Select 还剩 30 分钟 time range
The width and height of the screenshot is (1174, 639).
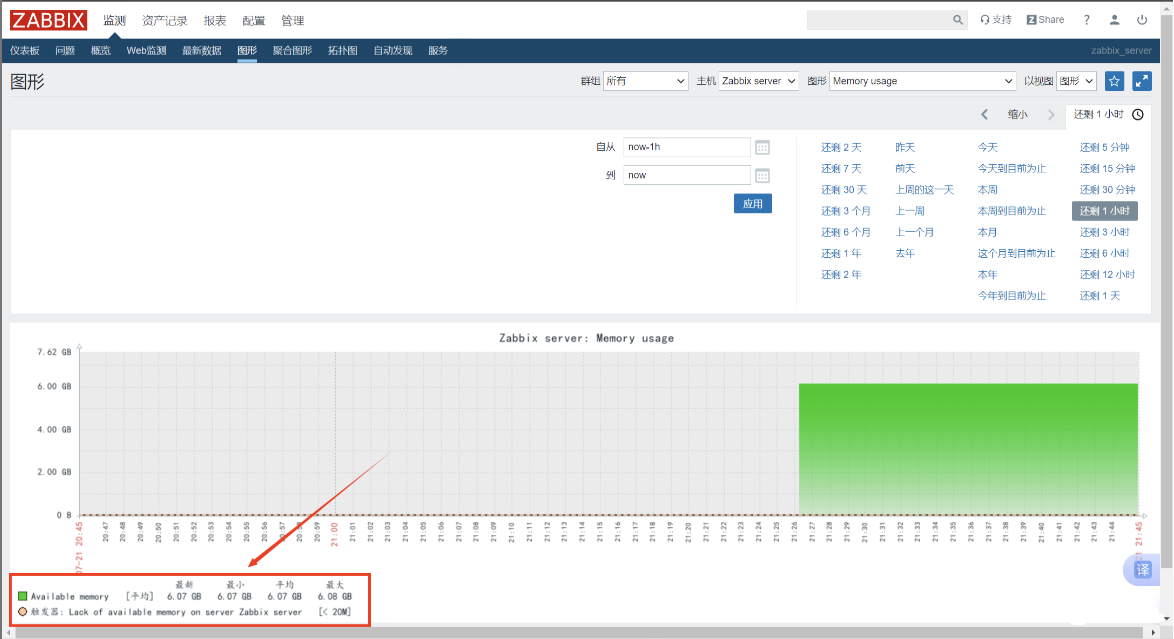[x=1107, y=190]
